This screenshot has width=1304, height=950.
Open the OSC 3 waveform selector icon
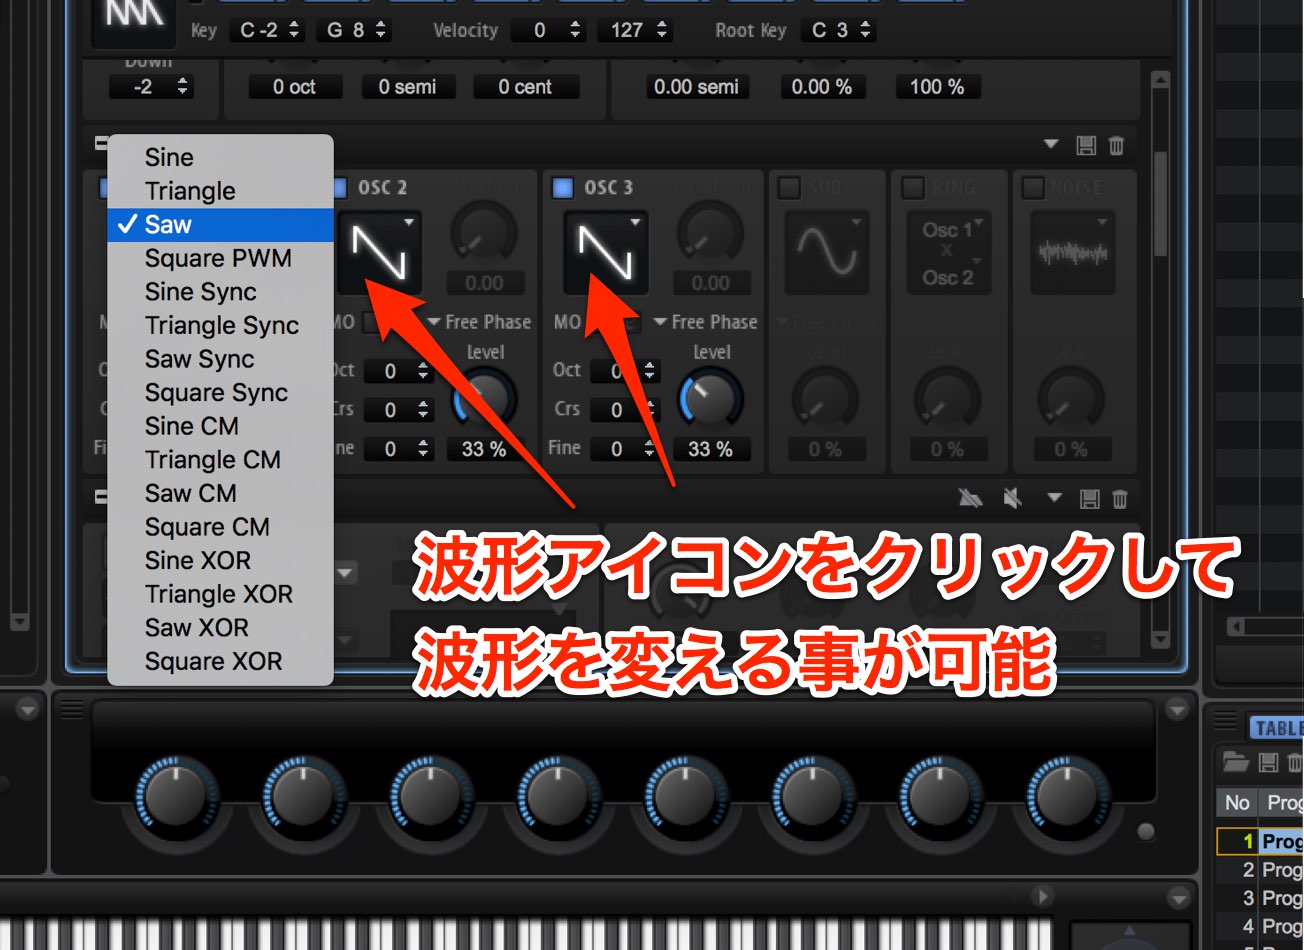pos(605,251)
